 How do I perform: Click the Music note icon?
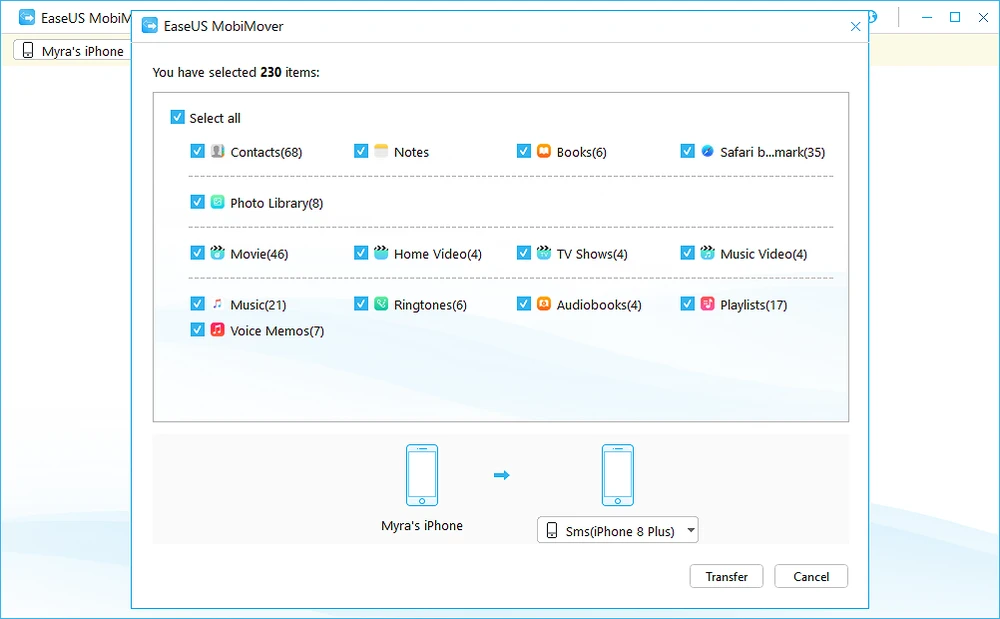click(217, 305)
